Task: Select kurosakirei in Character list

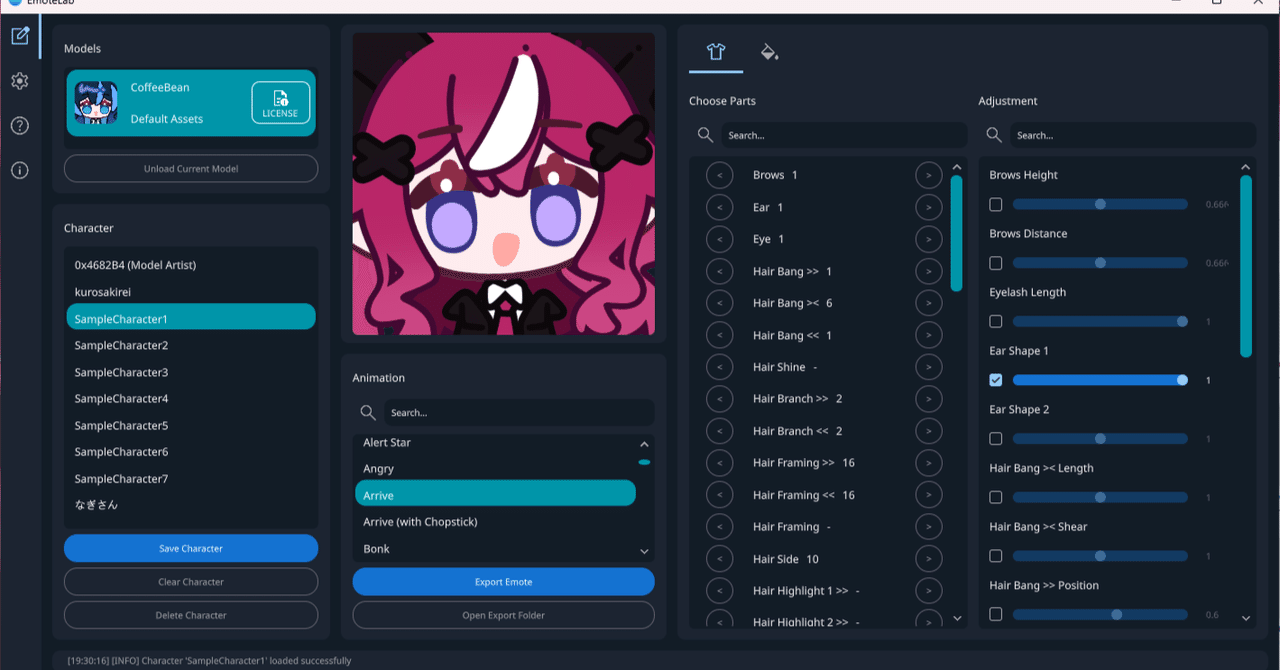Action: click(x=191, y=292)
